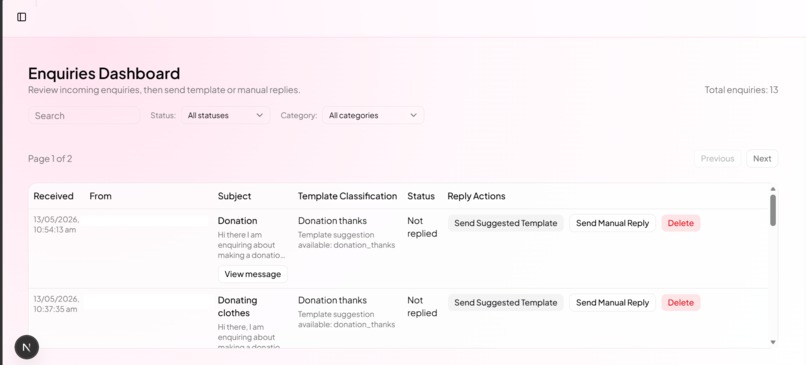Click the Template Classification column header
This screenshot has width=806, height=365.
pos(347,196)
